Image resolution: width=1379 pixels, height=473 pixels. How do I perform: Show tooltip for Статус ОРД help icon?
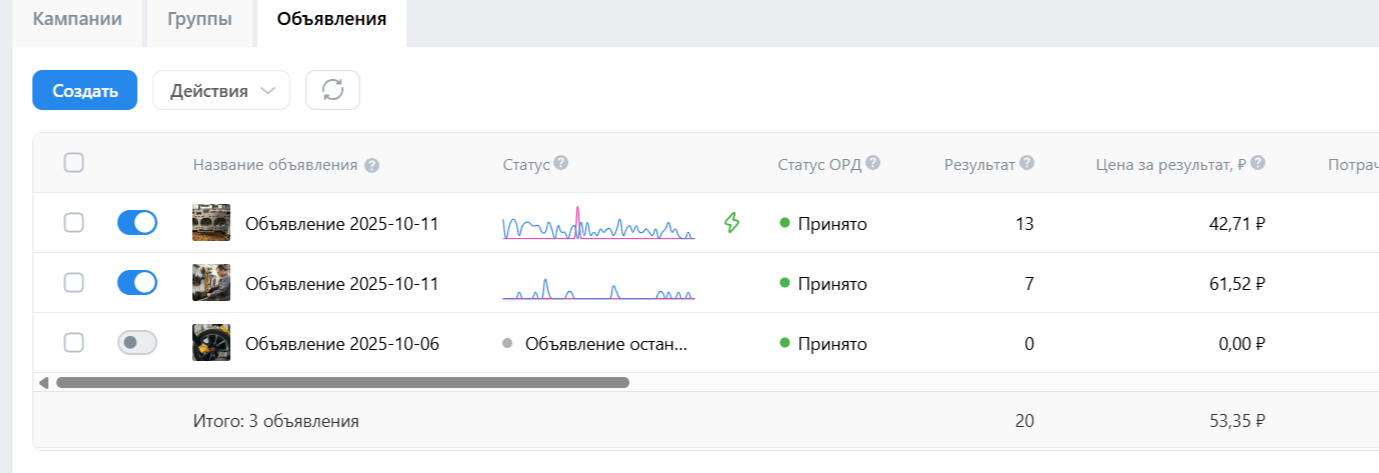873,163
